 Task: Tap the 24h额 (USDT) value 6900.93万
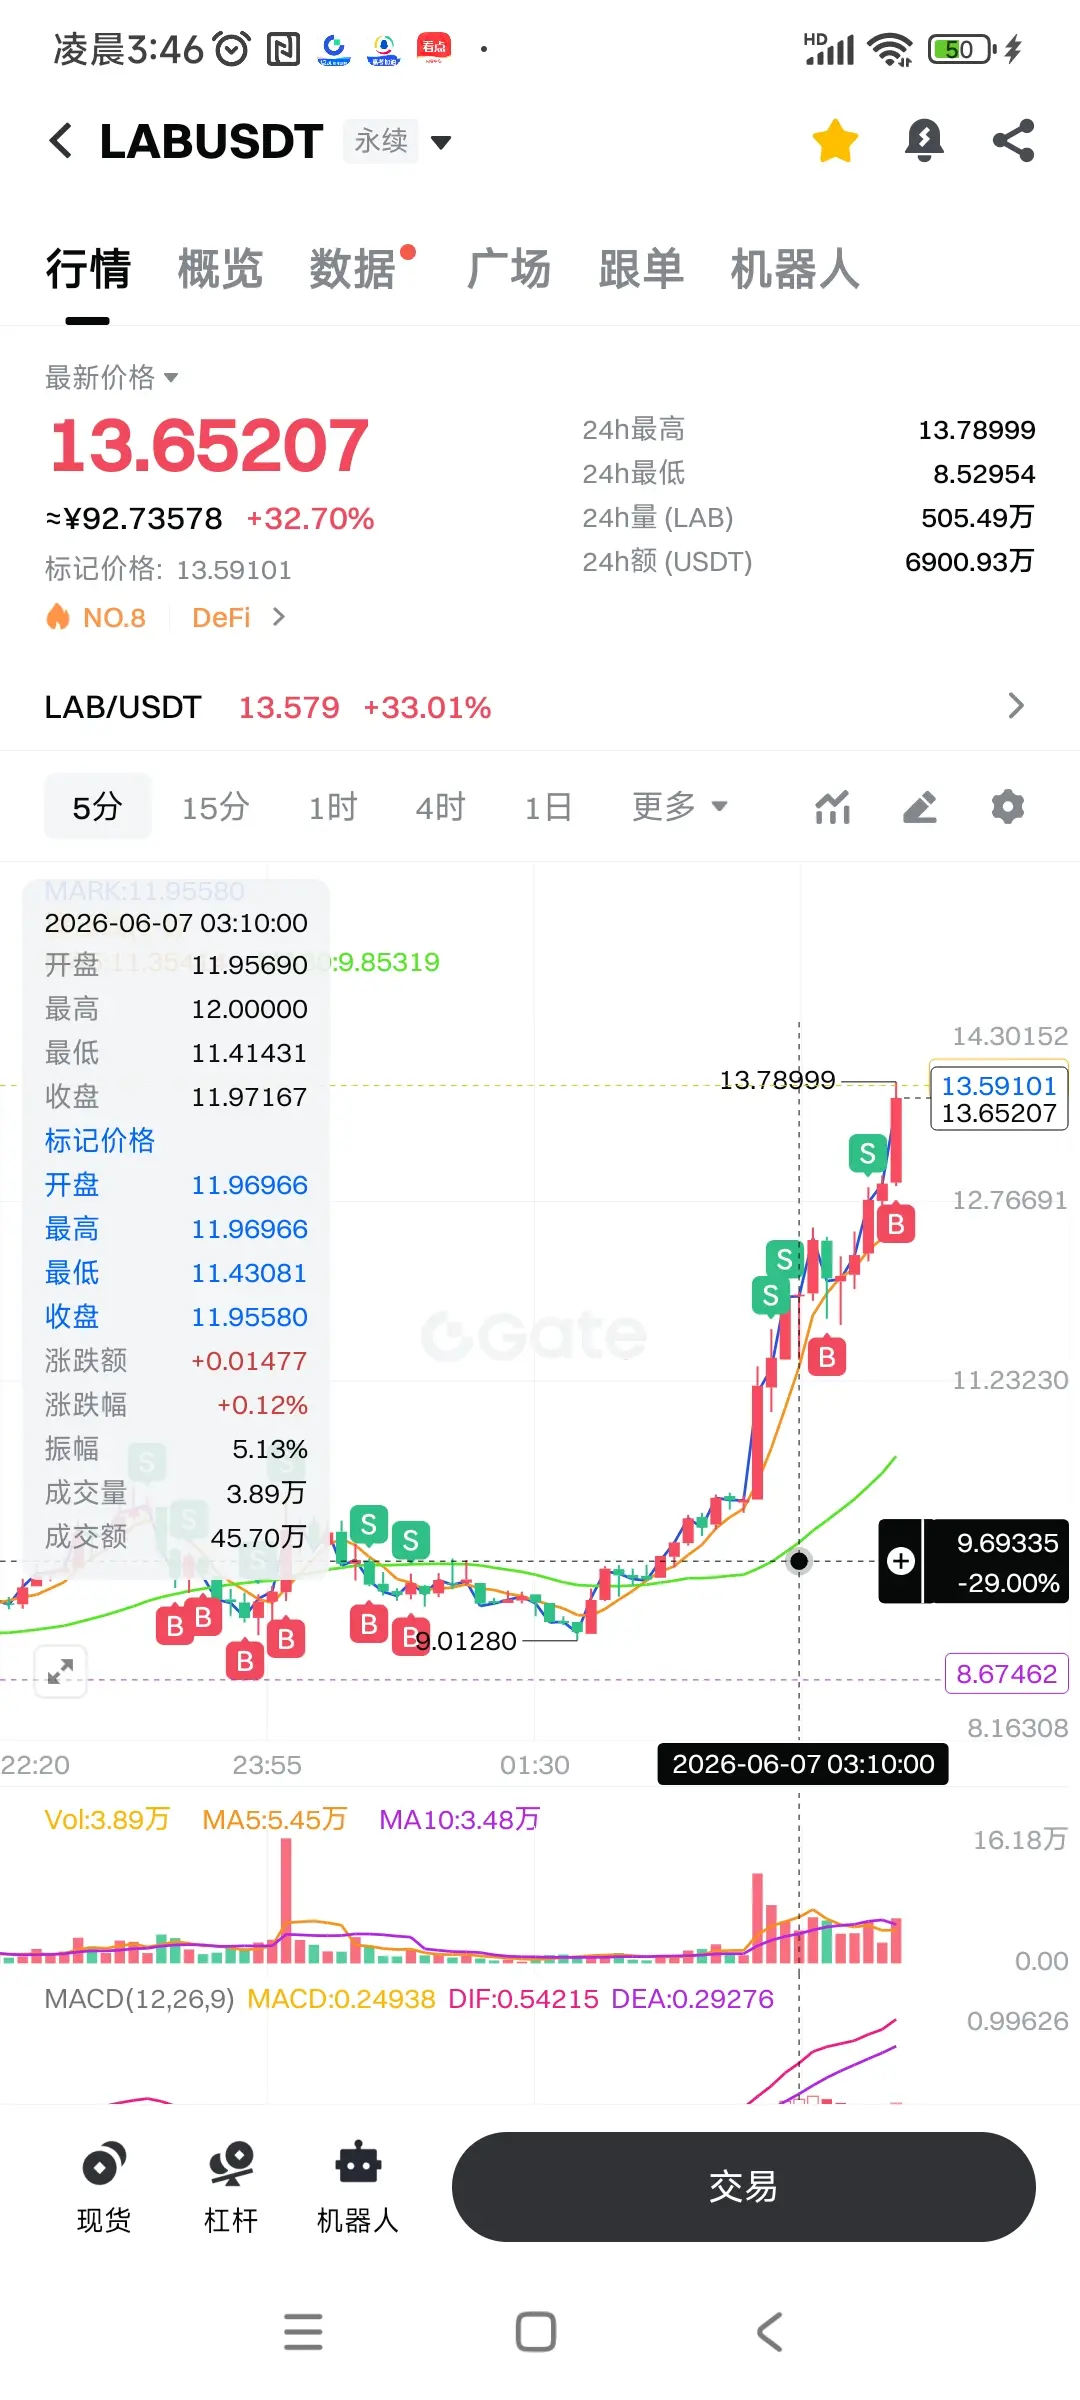point(969,562)
